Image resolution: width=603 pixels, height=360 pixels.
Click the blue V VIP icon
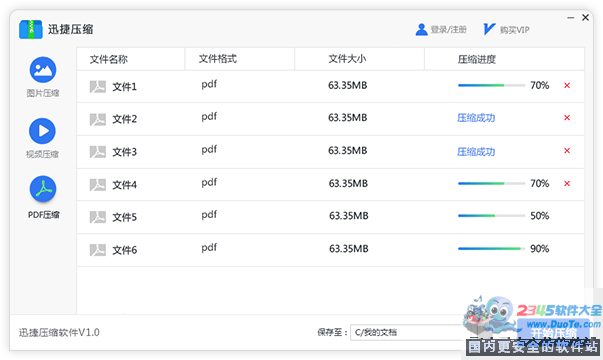489,29
